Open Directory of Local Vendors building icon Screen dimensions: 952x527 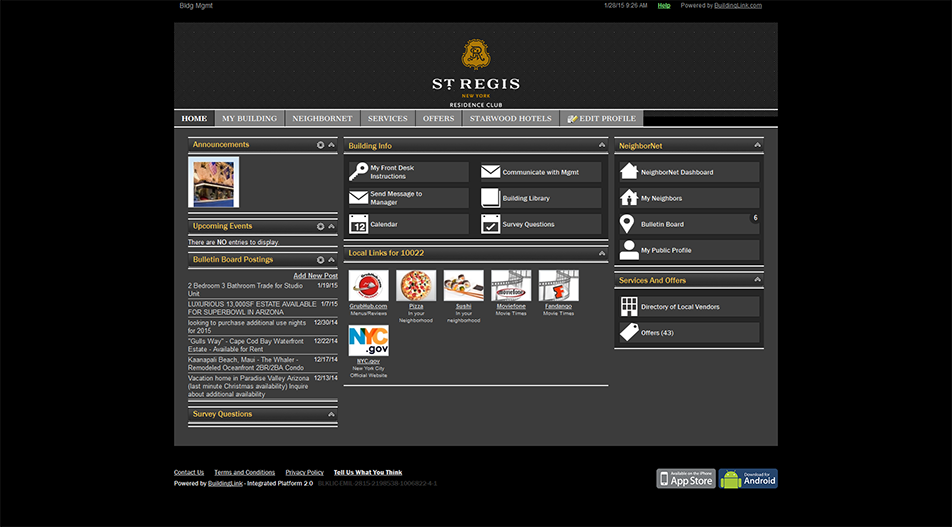(x=629, y=307)
